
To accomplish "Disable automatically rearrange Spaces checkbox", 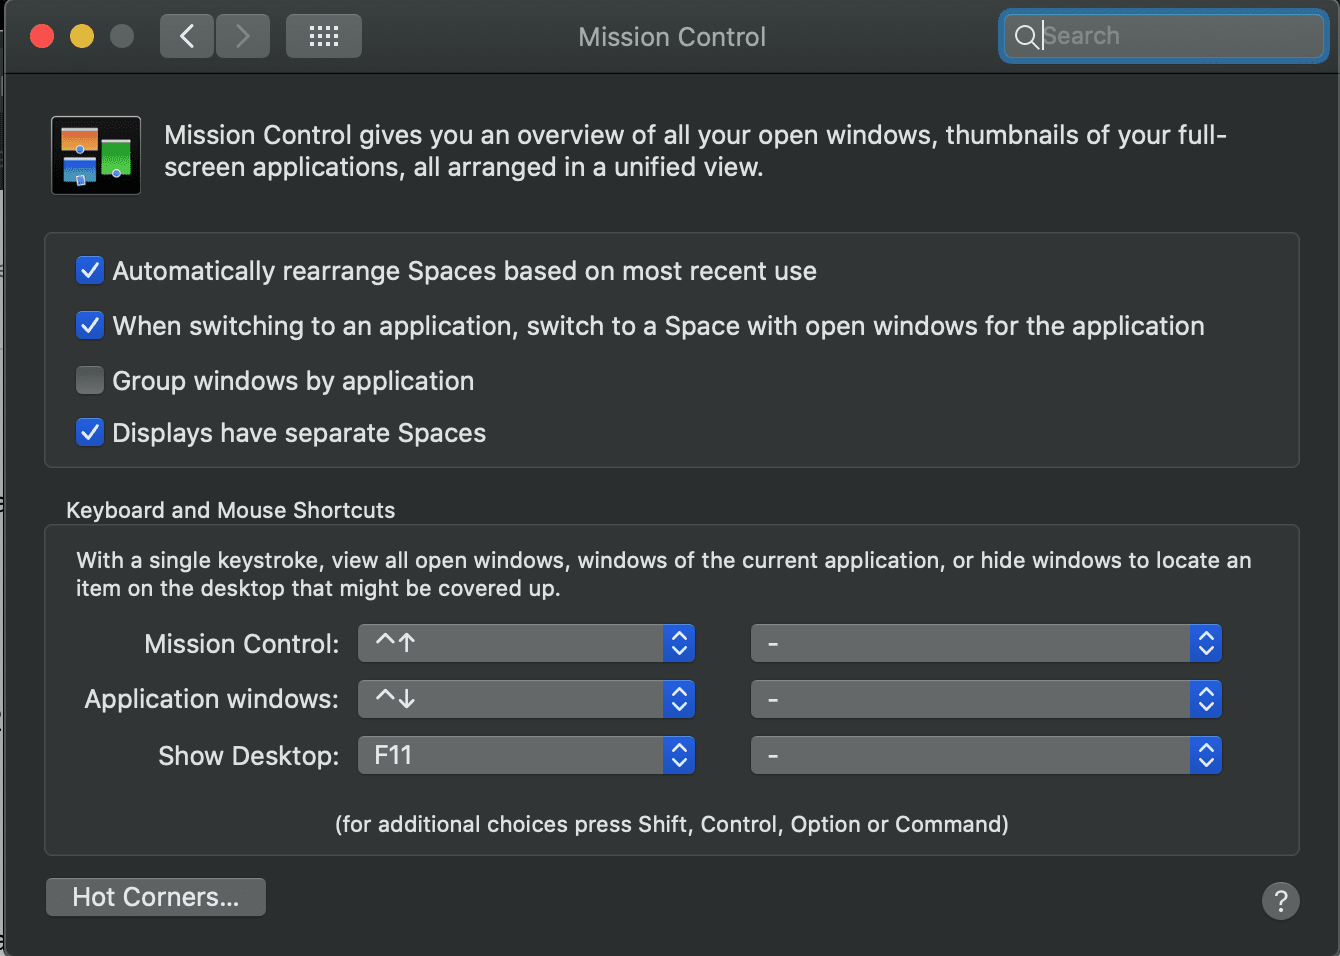I will [x=90, y=270].
